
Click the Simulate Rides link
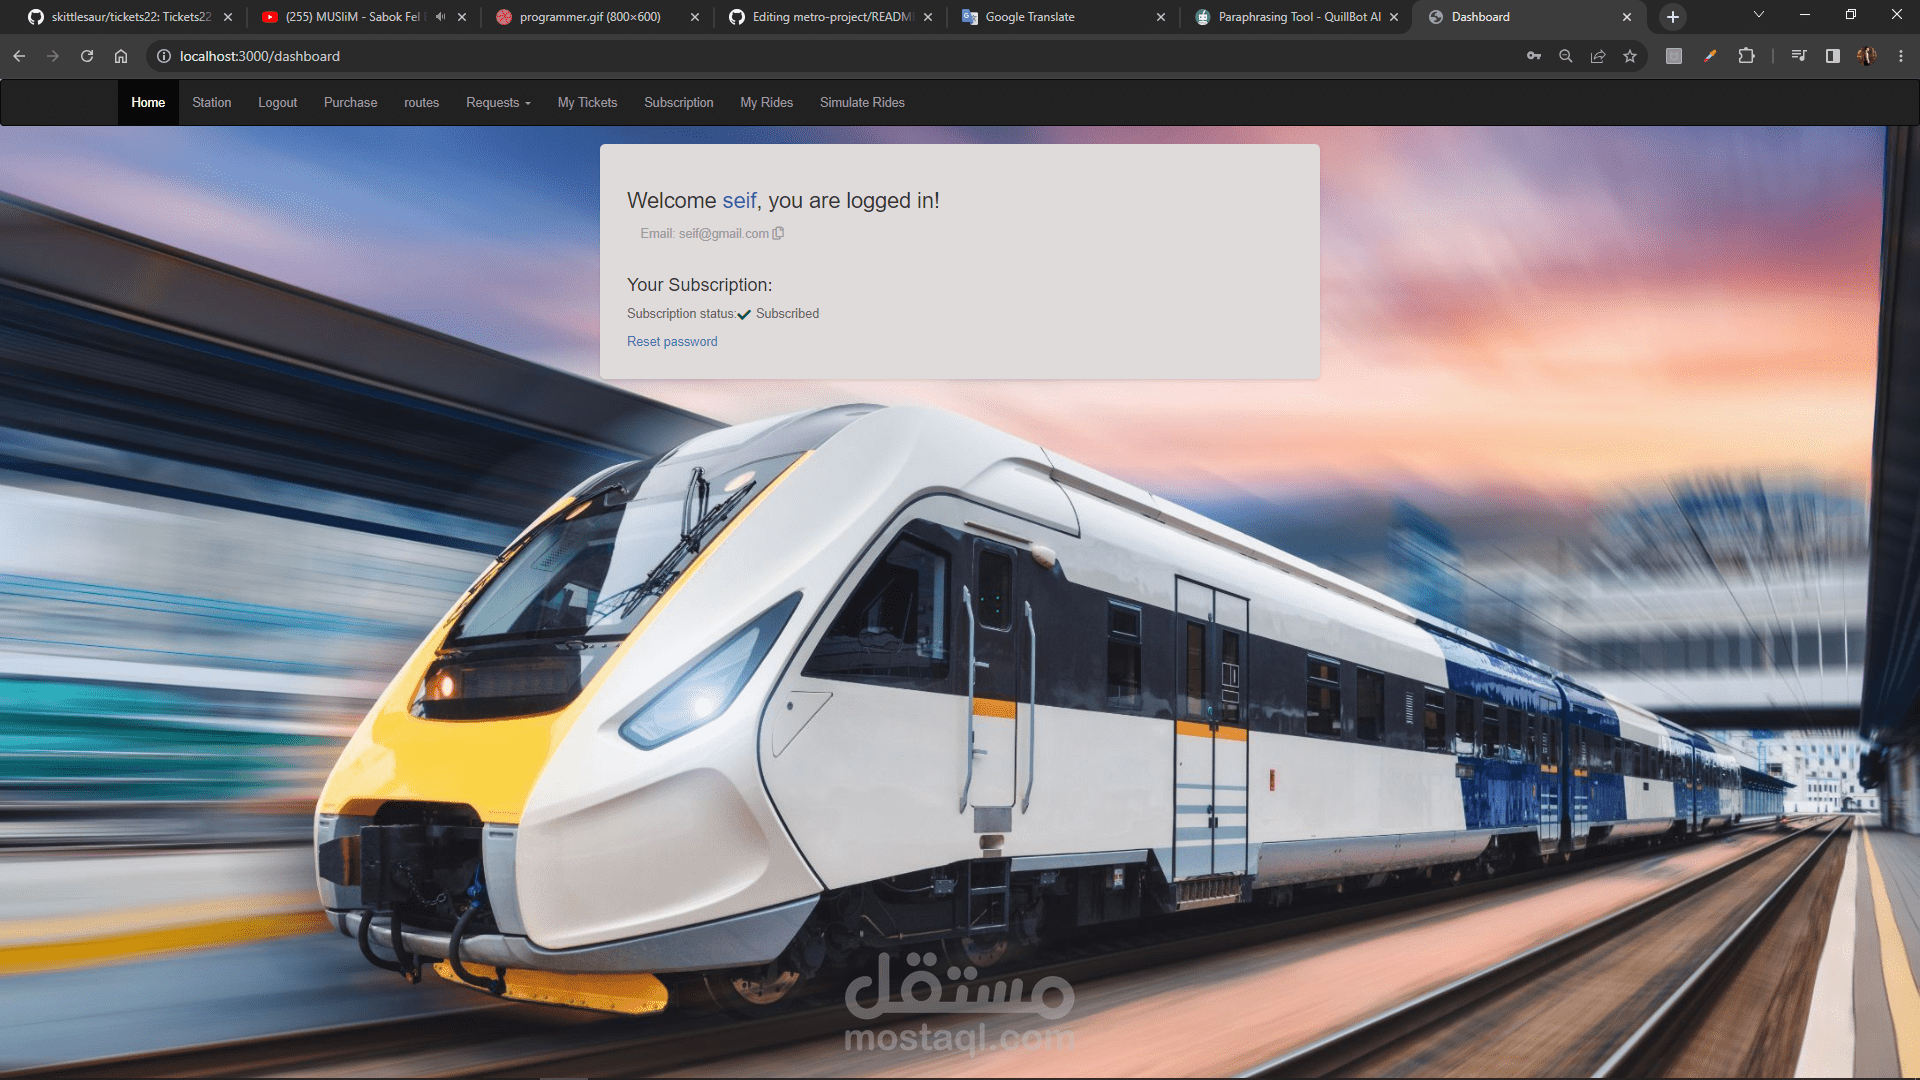(x=862, y=102)
